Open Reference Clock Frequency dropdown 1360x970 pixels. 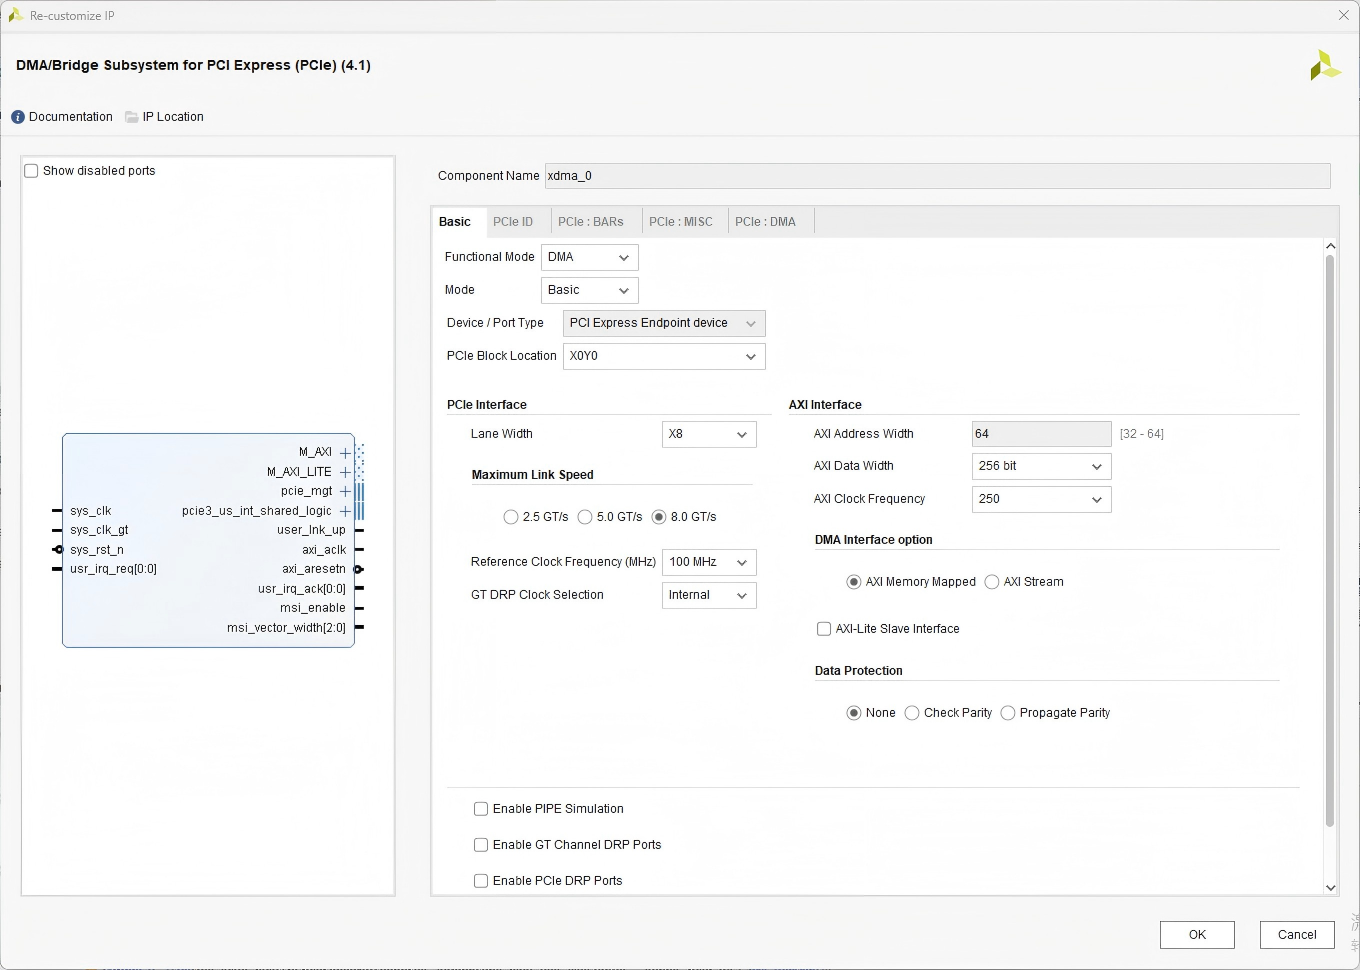[709, 562]
